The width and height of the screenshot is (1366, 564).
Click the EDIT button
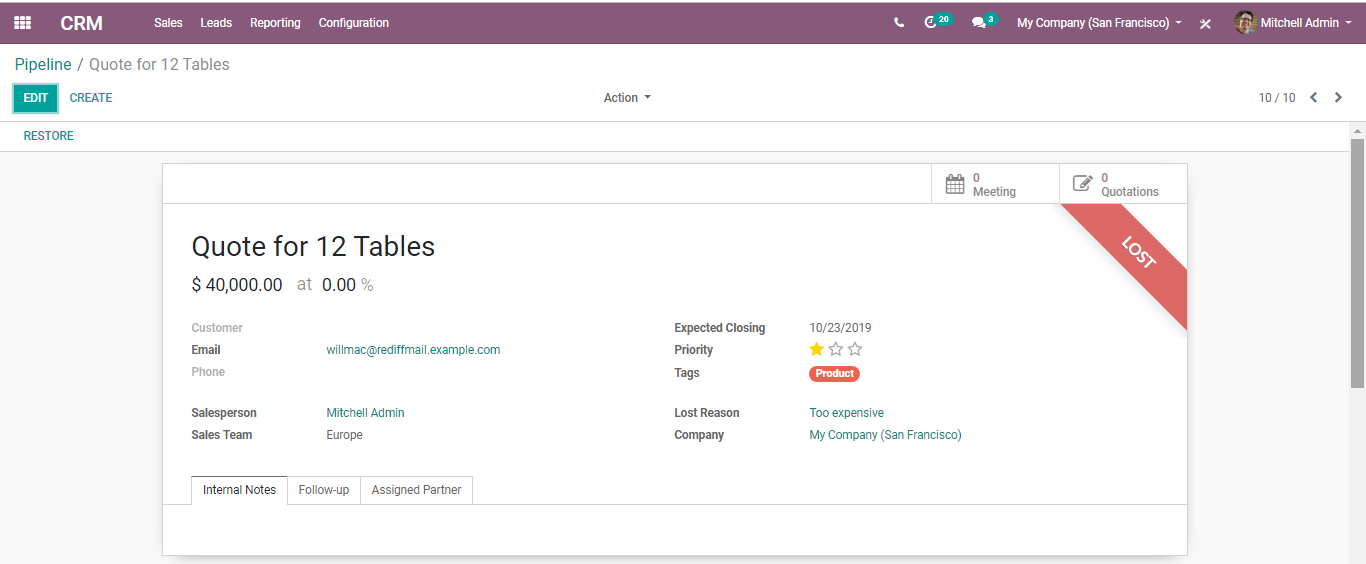[36, 98]
